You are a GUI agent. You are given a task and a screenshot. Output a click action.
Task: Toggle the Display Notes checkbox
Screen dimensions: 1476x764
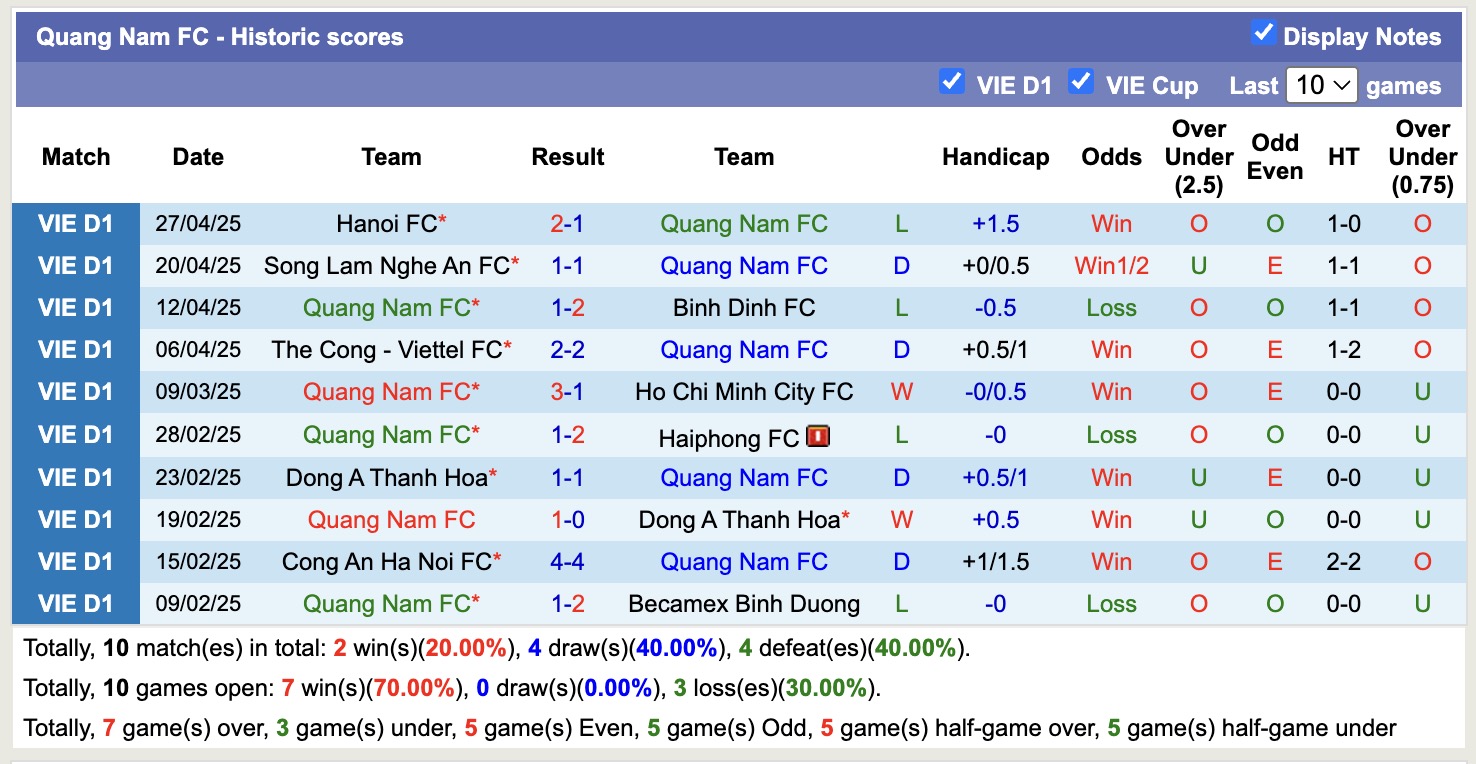pos(1262,31)
